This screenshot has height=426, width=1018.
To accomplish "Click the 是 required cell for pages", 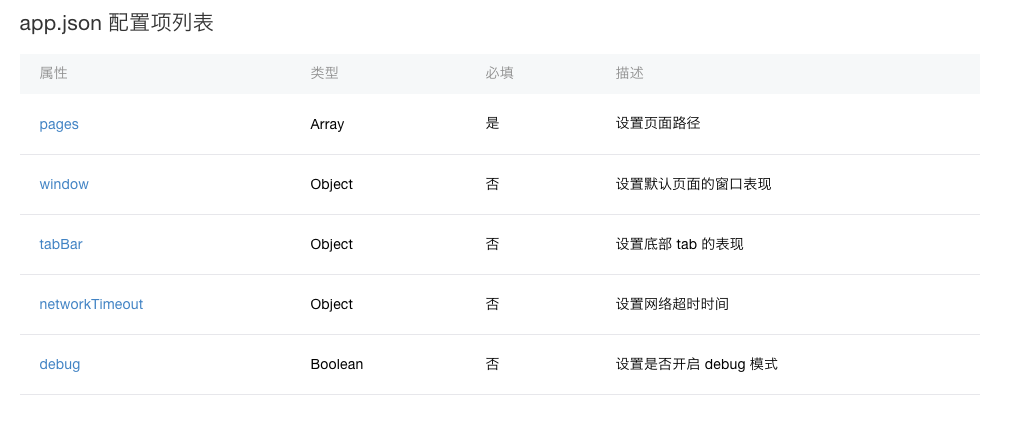I will [492, 123].
